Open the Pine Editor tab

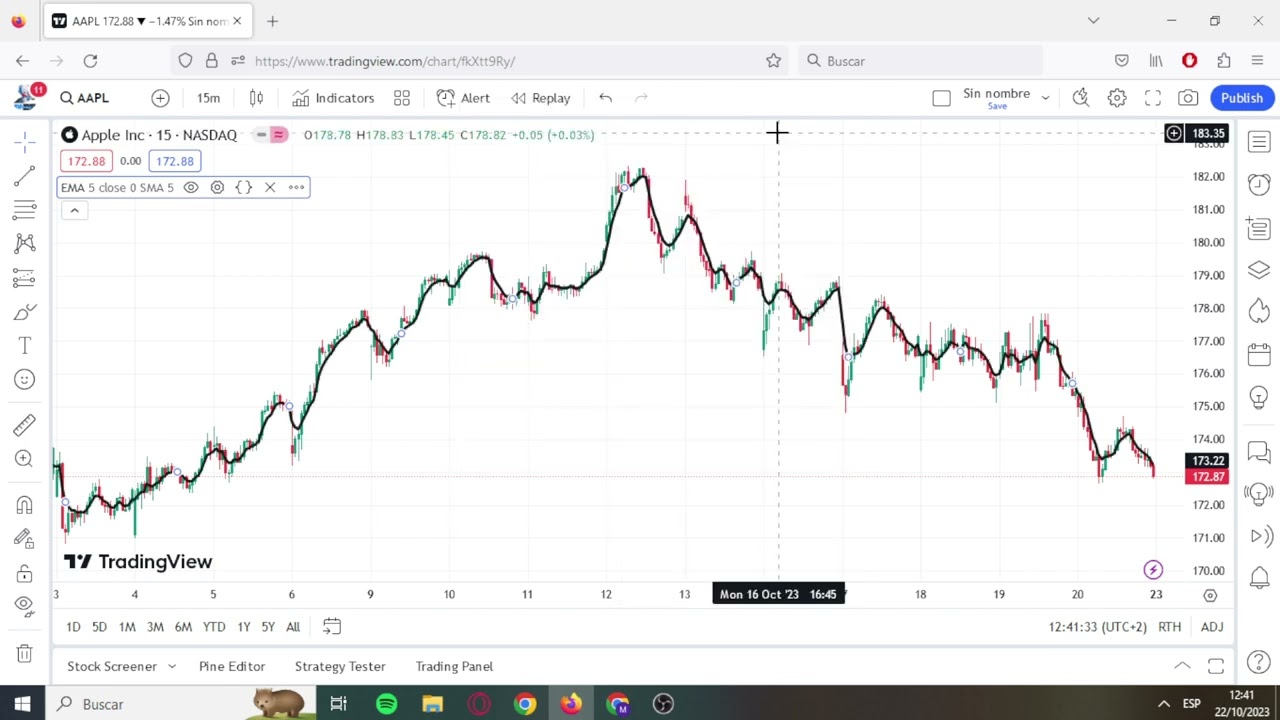pyautogui.click(x=232, y=666)
